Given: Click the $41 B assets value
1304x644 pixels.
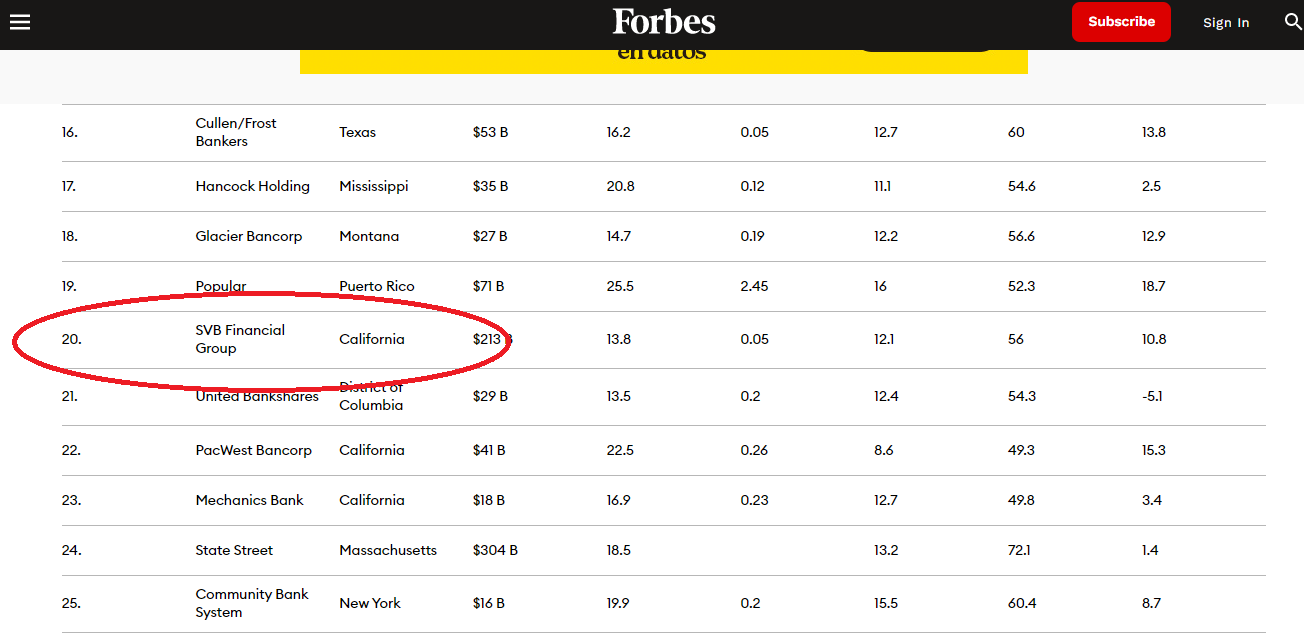Looking at the screenshot, I should pyautogui.click(x=489, y=450).
